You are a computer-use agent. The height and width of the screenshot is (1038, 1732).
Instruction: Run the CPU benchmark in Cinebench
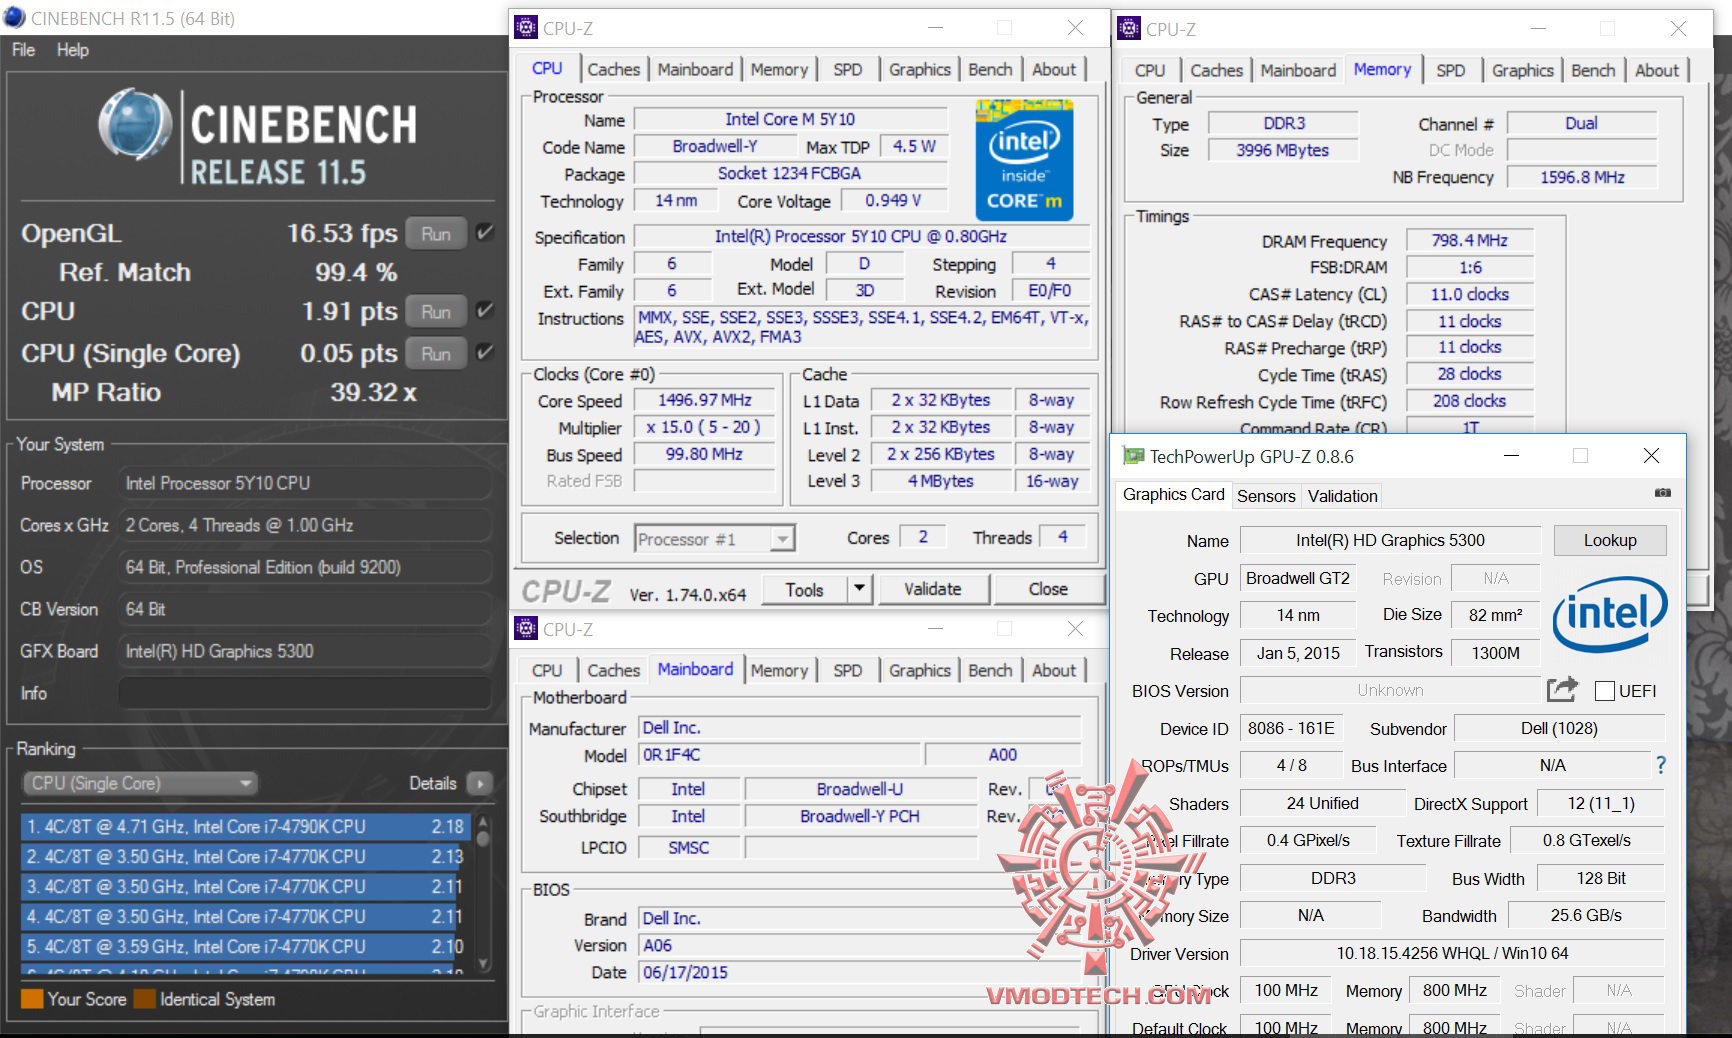[x=435, y=311]
